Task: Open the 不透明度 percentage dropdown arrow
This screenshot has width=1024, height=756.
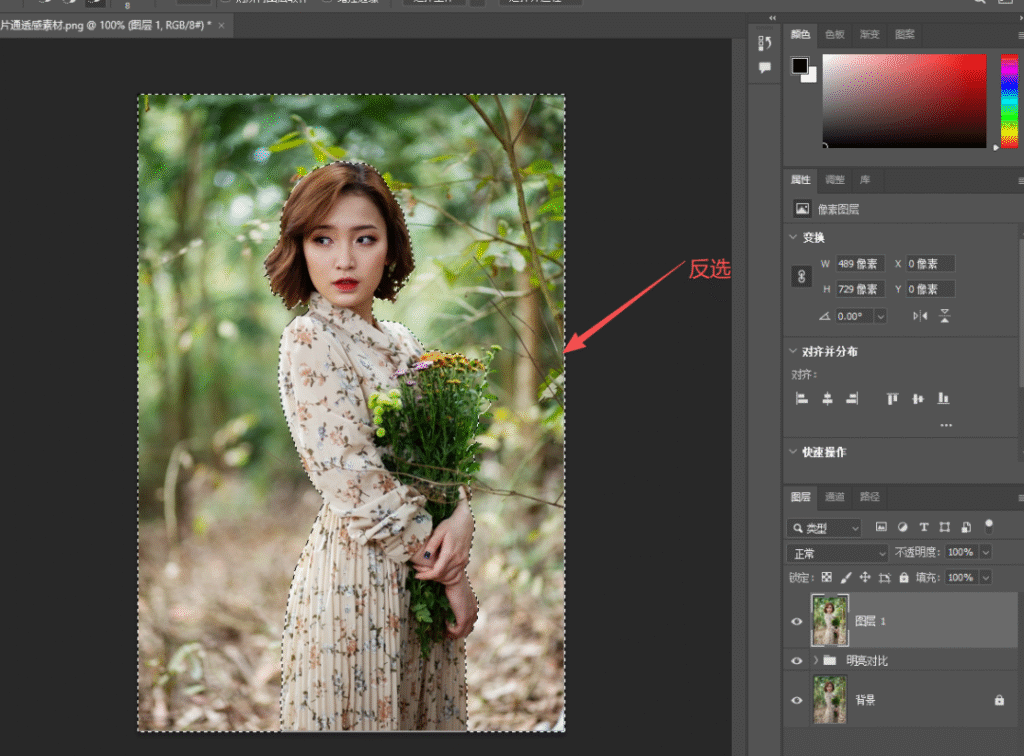Action: (986, 552)
